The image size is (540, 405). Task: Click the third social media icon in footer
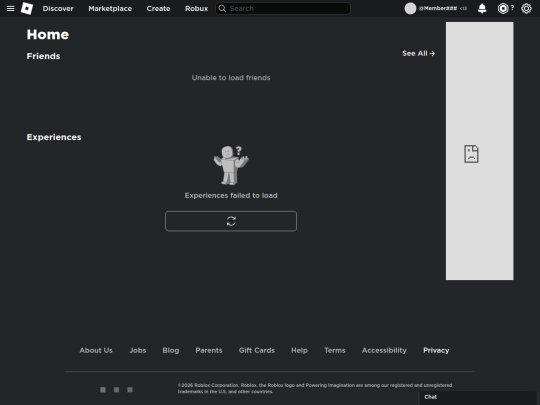point(130,390)
